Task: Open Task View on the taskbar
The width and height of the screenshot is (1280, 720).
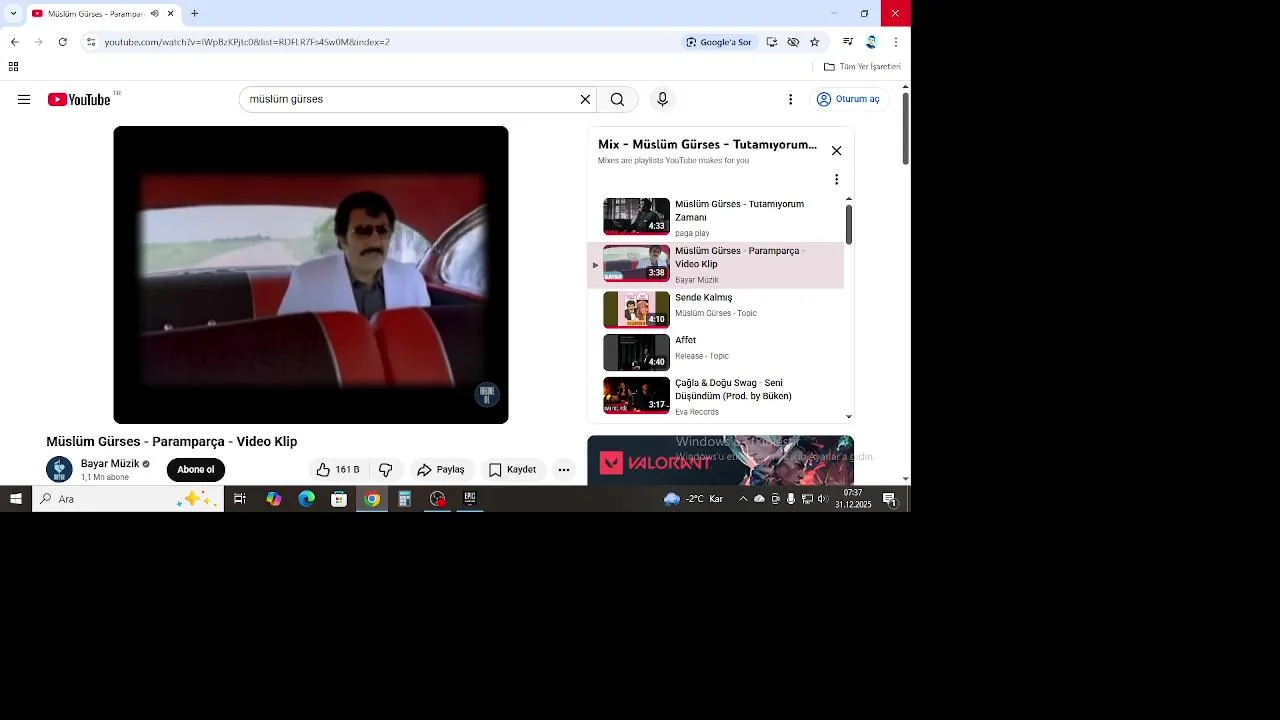Action: pos(240,499)
